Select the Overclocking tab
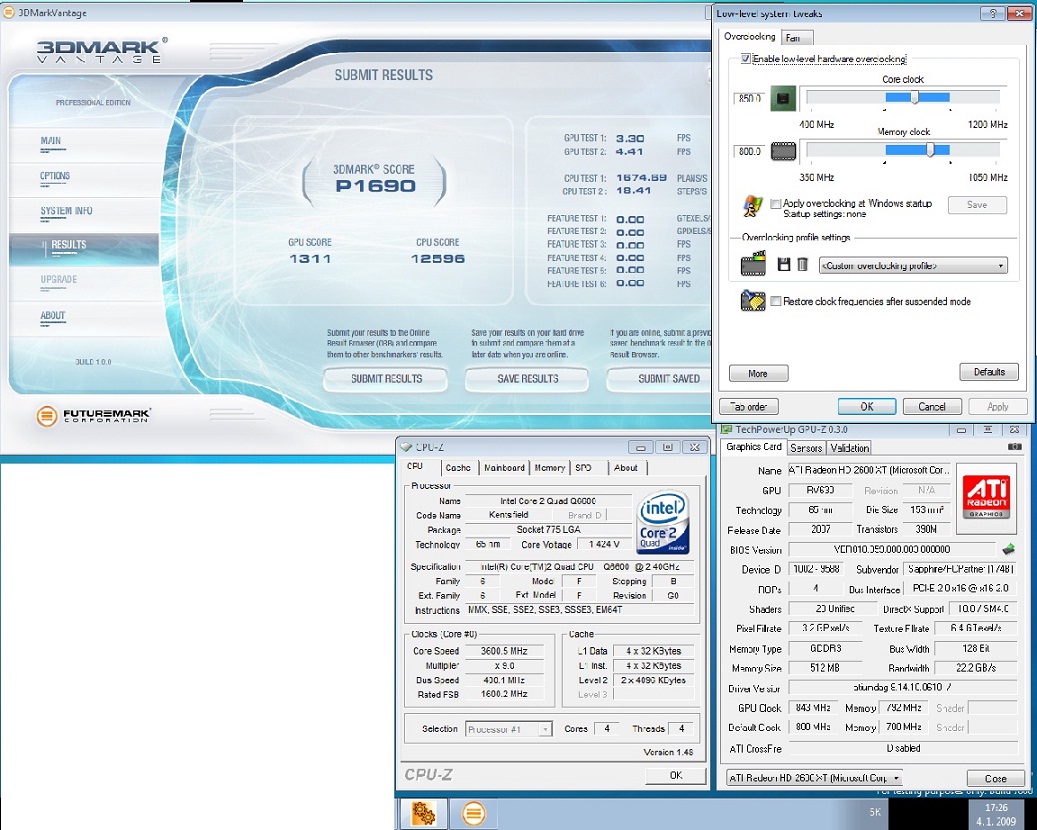 (749, 36)
